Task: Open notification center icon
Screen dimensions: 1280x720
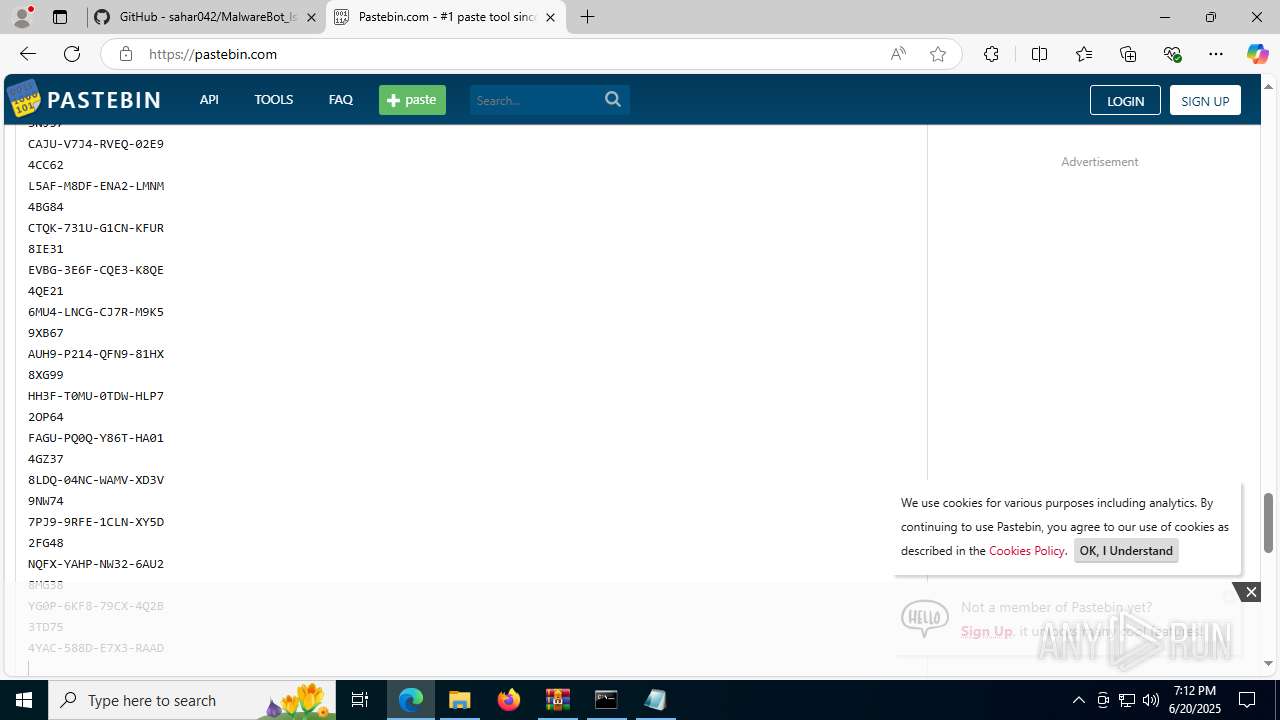Action: pos(1247,700)
